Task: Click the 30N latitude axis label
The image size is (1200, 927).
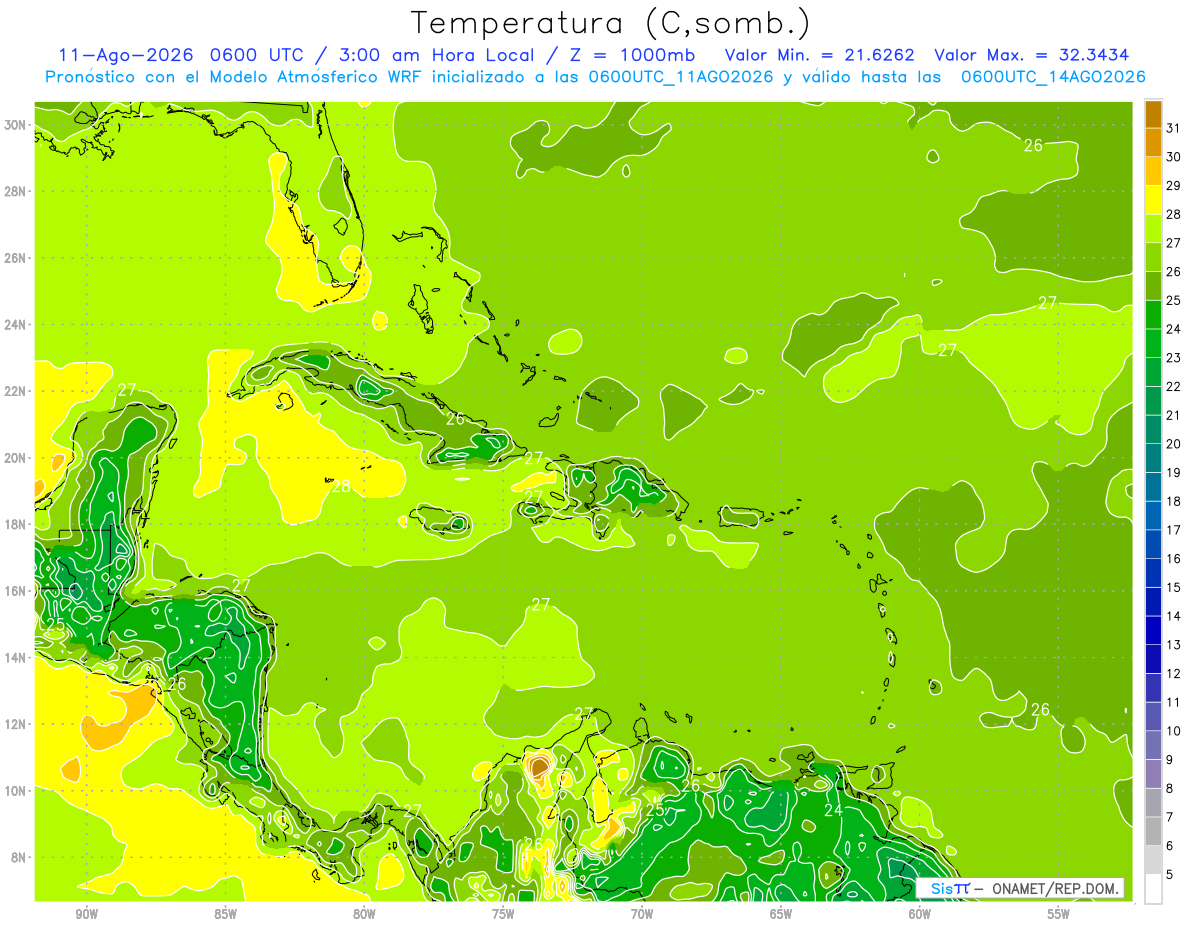Action: click(x=16, y=125)
